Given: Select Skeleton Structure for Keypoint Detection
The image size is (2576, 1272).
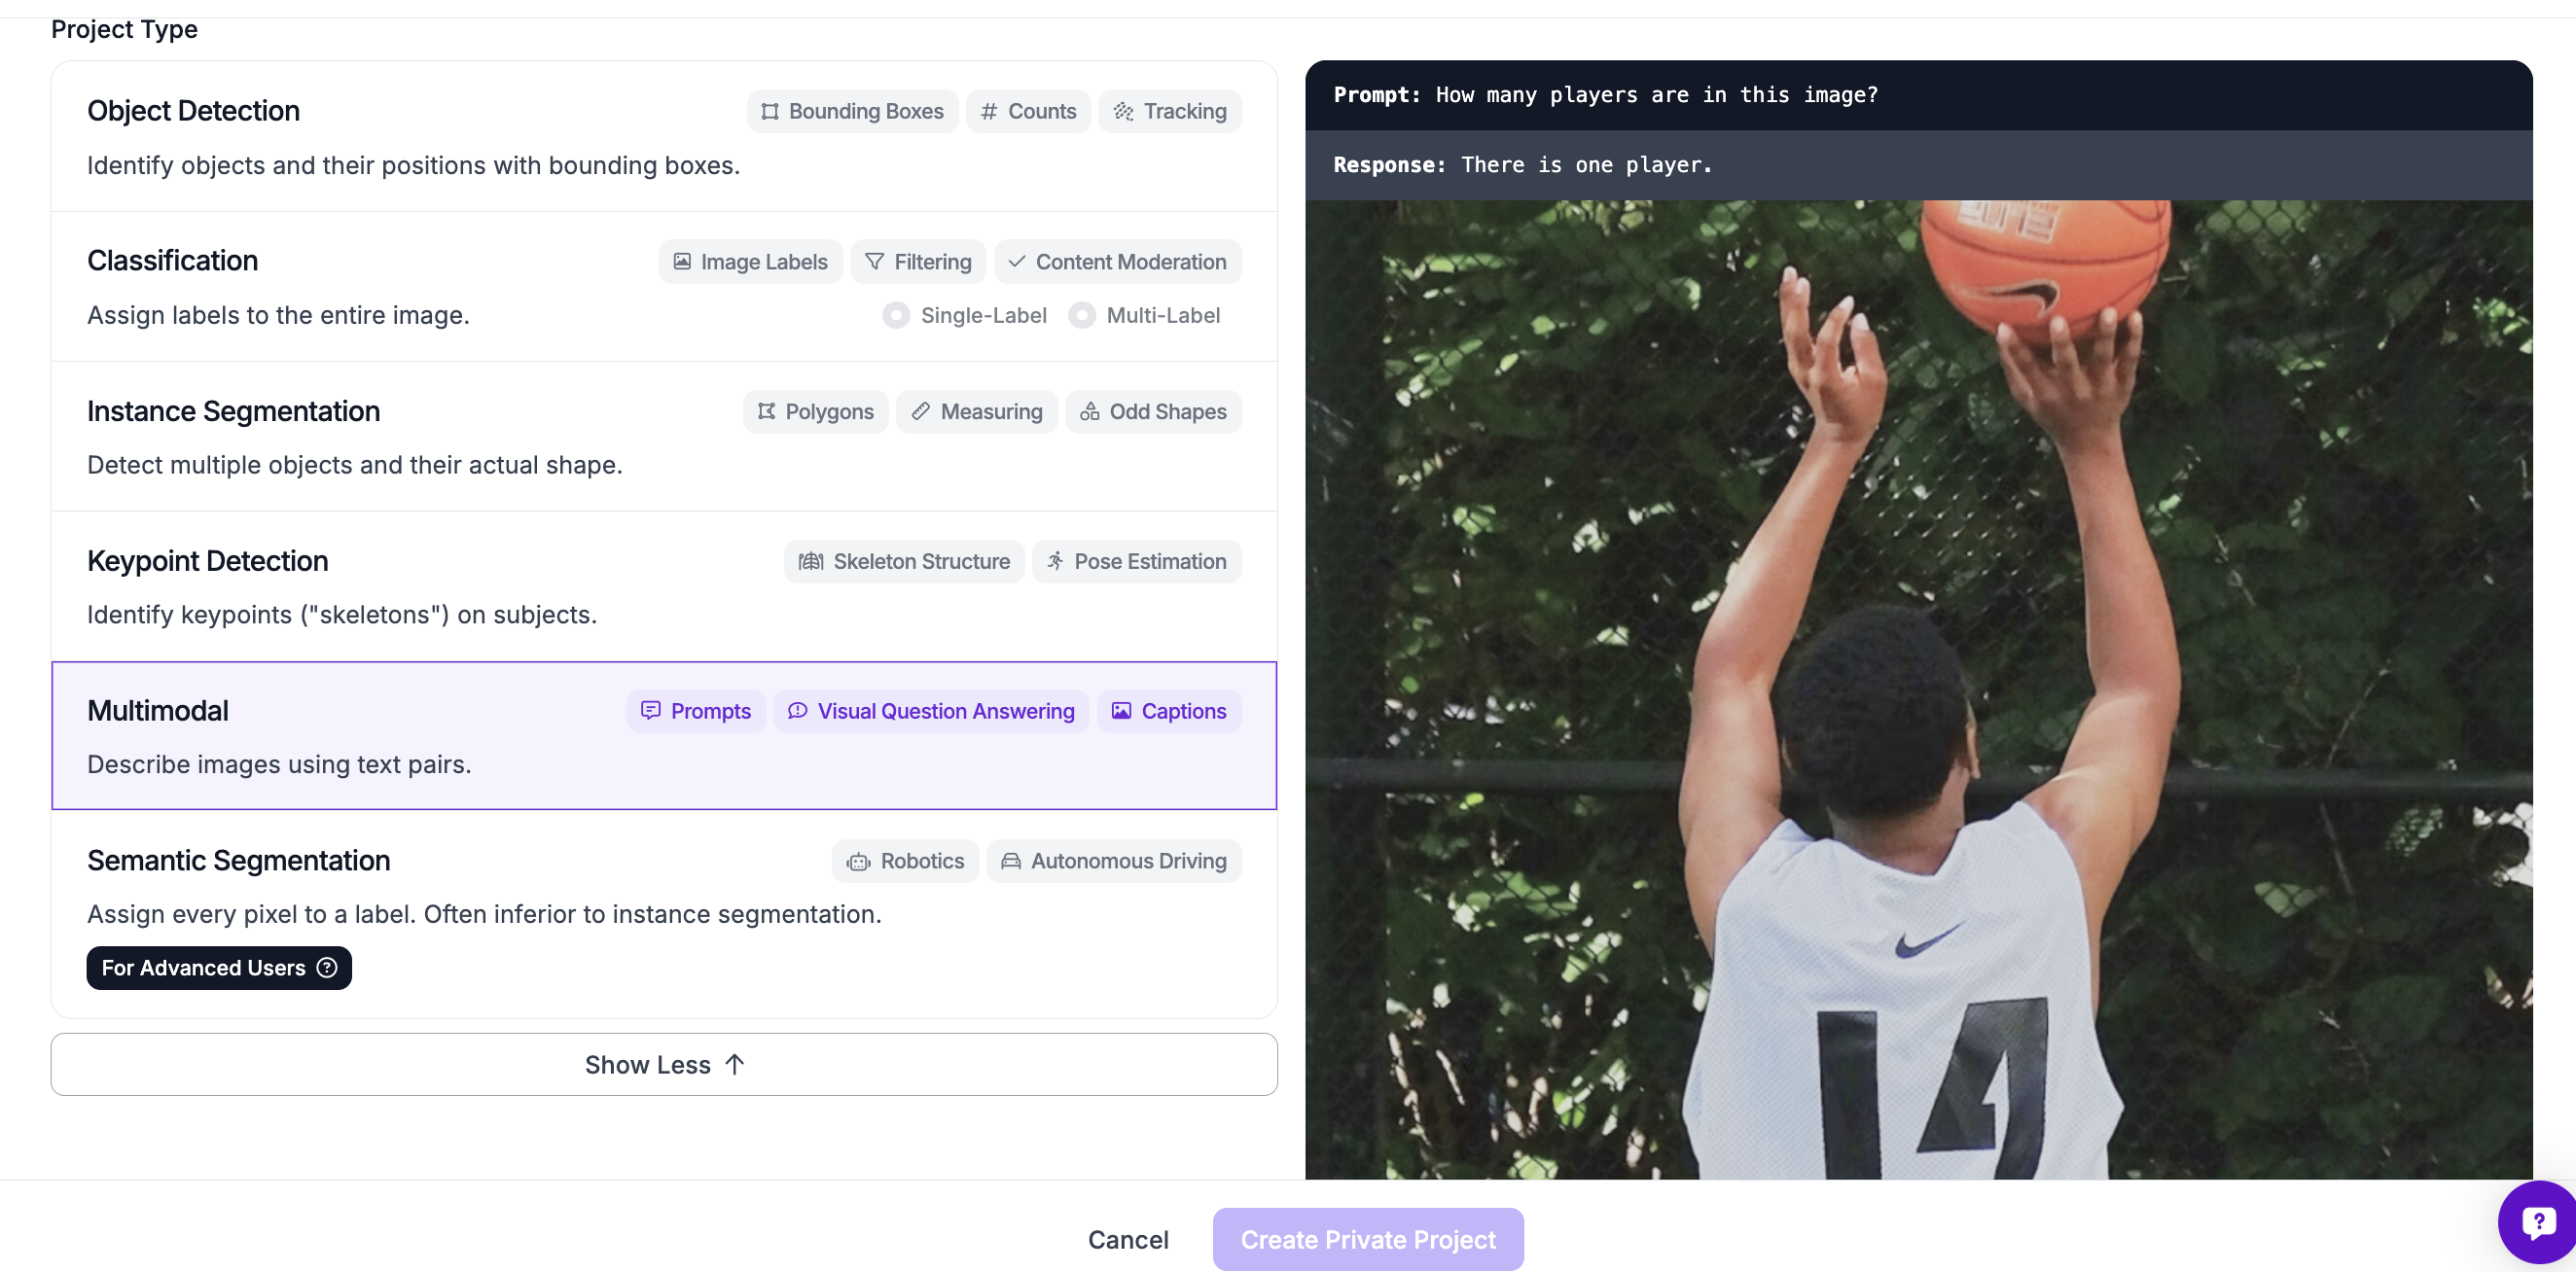Looking at the screenshot, I should (x=903, y=561).
